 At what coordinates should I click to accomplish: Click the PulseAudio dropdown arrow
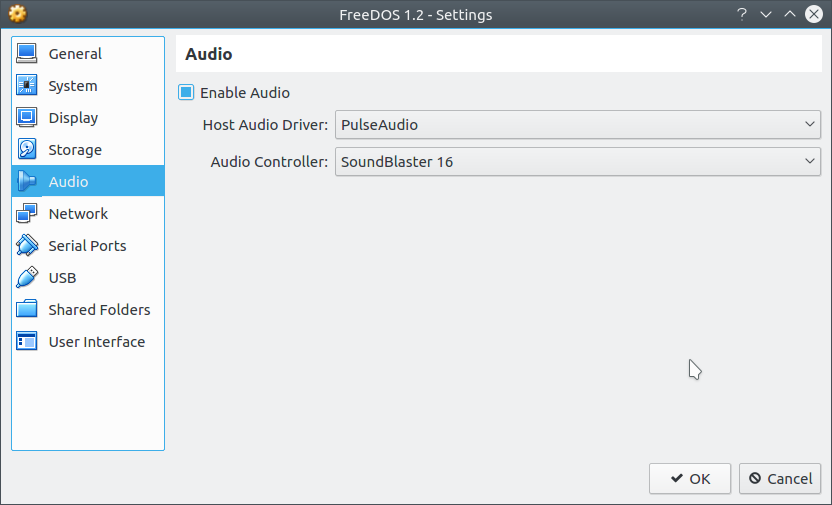click(x=809, y=125)
